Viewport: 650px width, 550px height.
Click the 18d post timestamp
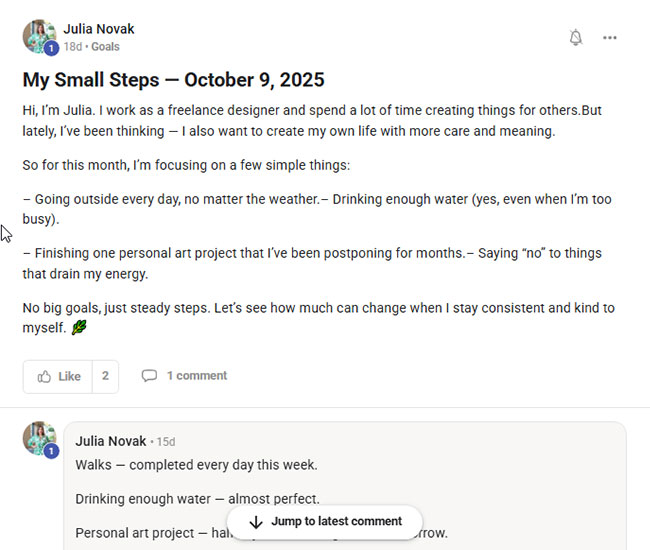[72, 47]
